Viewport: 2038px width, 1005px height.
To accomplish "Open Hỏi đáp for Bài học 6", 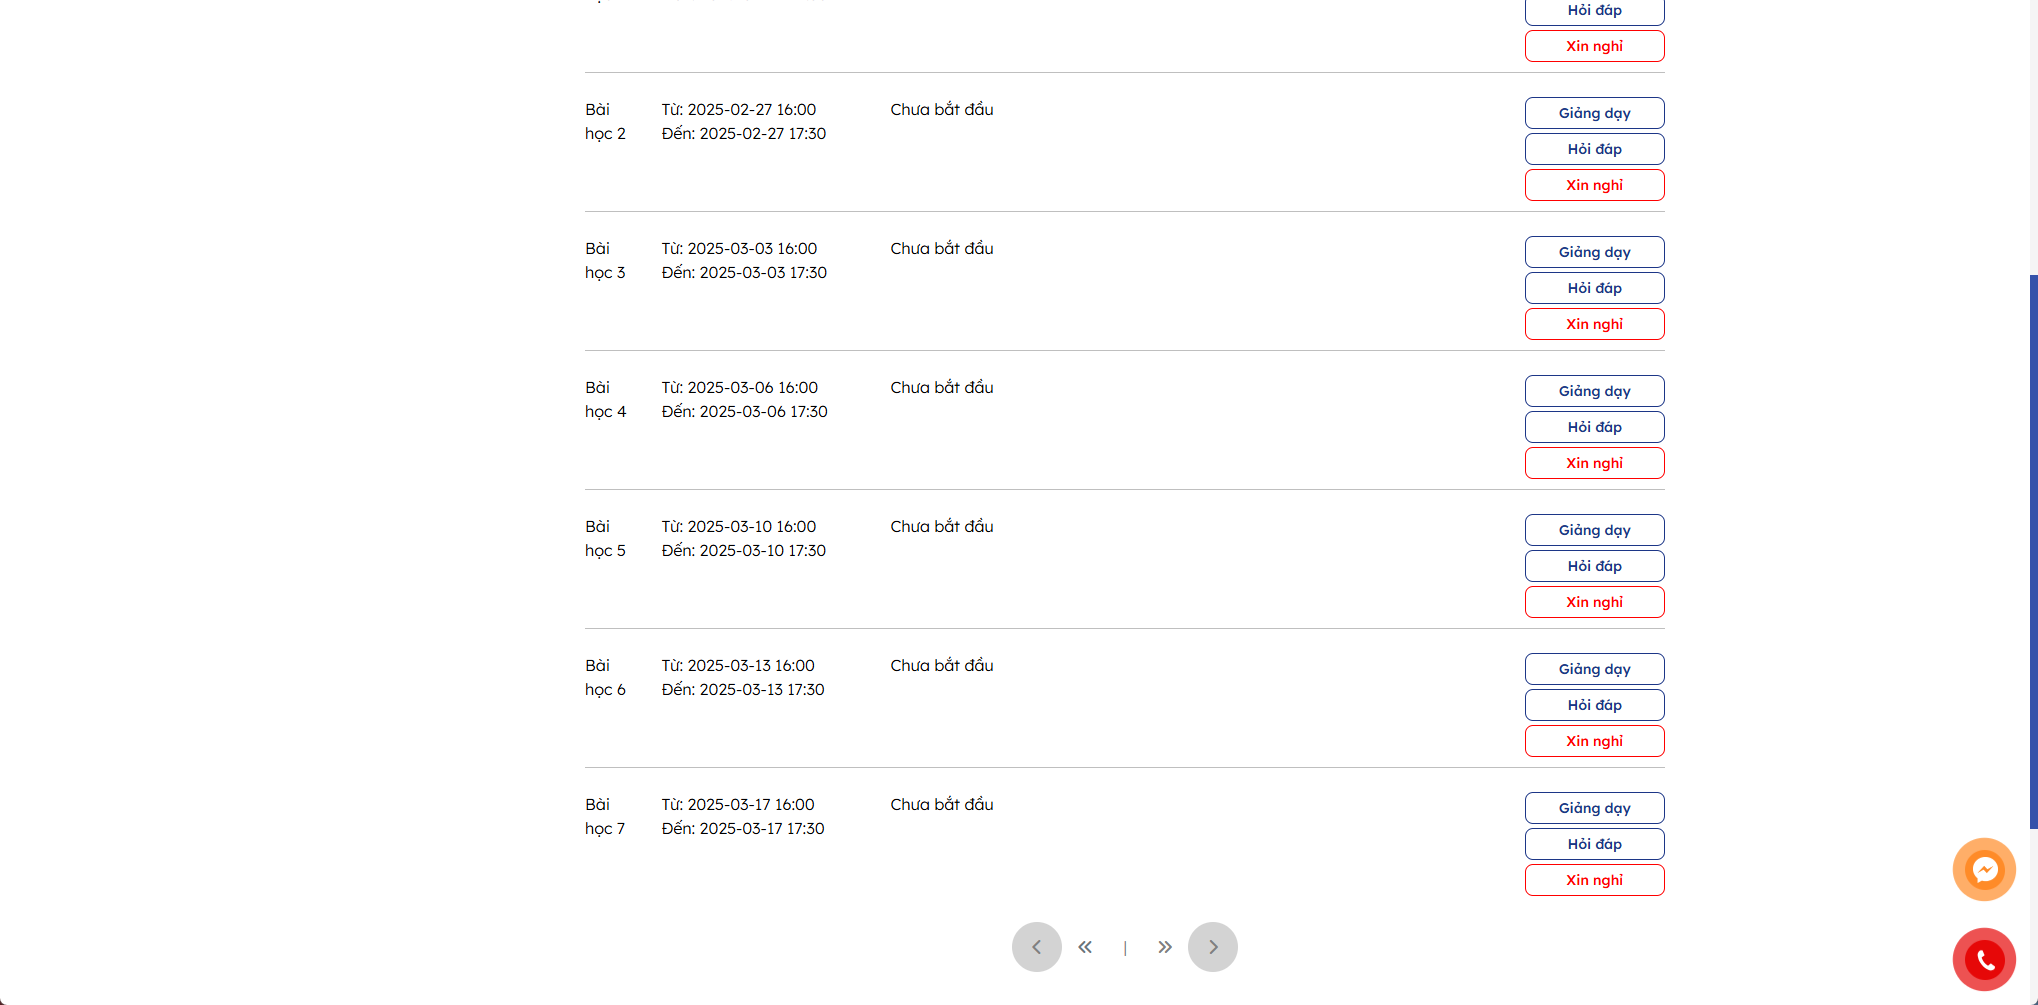I will coord(1595,705).
